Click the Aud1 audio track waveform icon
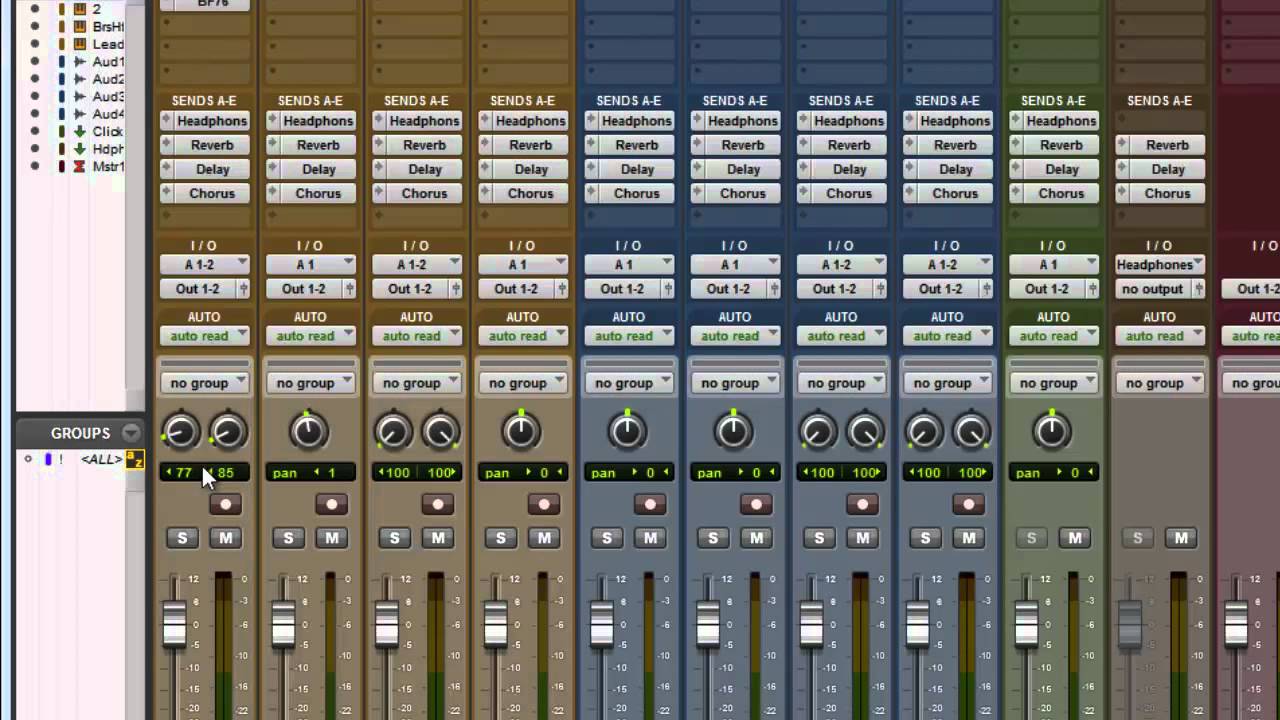 (x=80, y=62)
